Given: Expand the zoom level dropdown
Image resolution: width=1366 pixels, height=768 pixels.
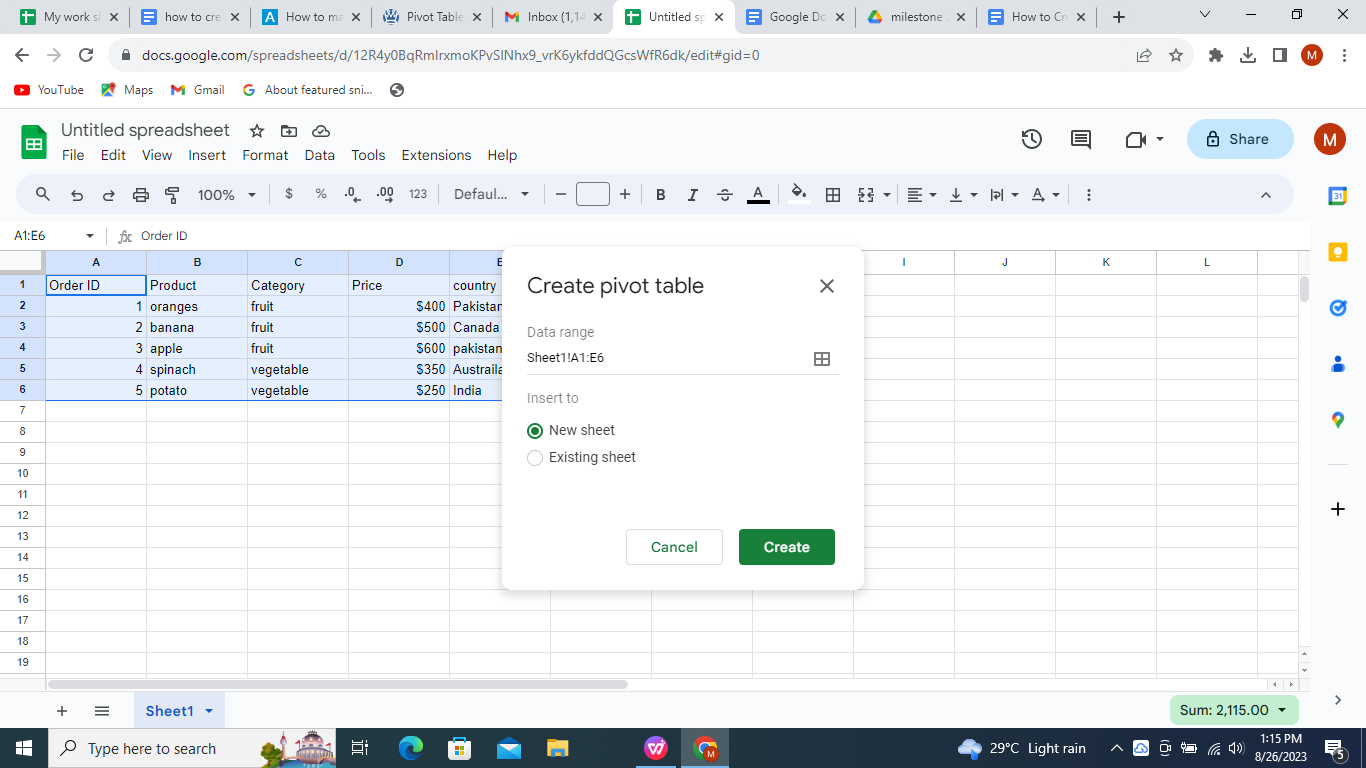Looking at the screenshot, I should 225,194.
